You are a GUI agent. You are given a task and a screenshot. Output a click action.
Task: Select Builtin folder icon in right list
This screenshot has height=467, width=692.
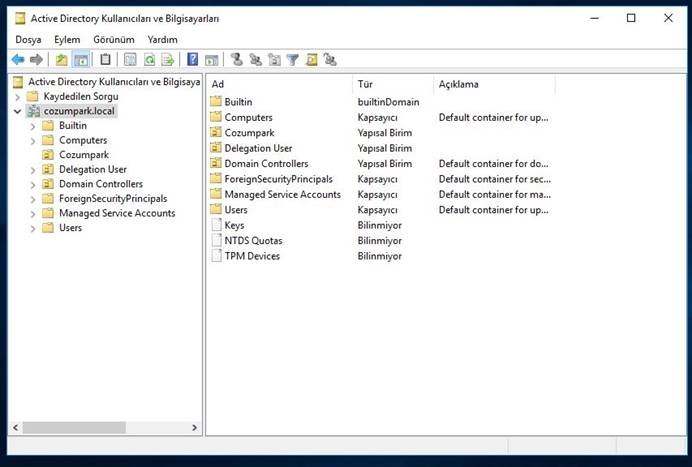[x=216, y=102]
